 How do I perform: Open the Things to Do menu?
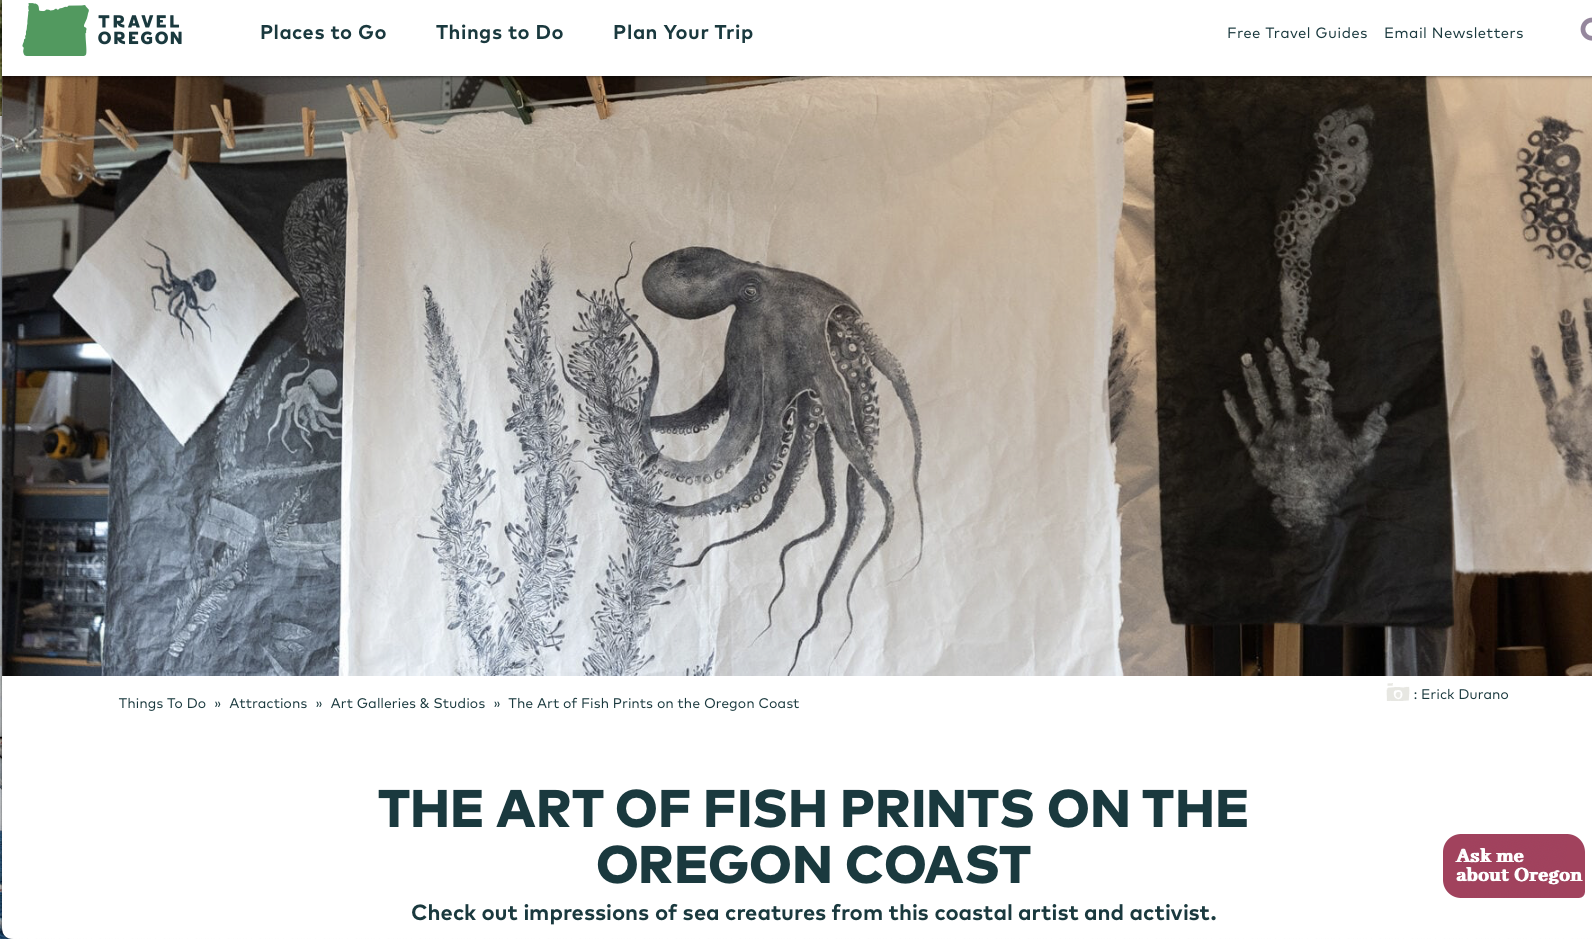click(499, 32)
